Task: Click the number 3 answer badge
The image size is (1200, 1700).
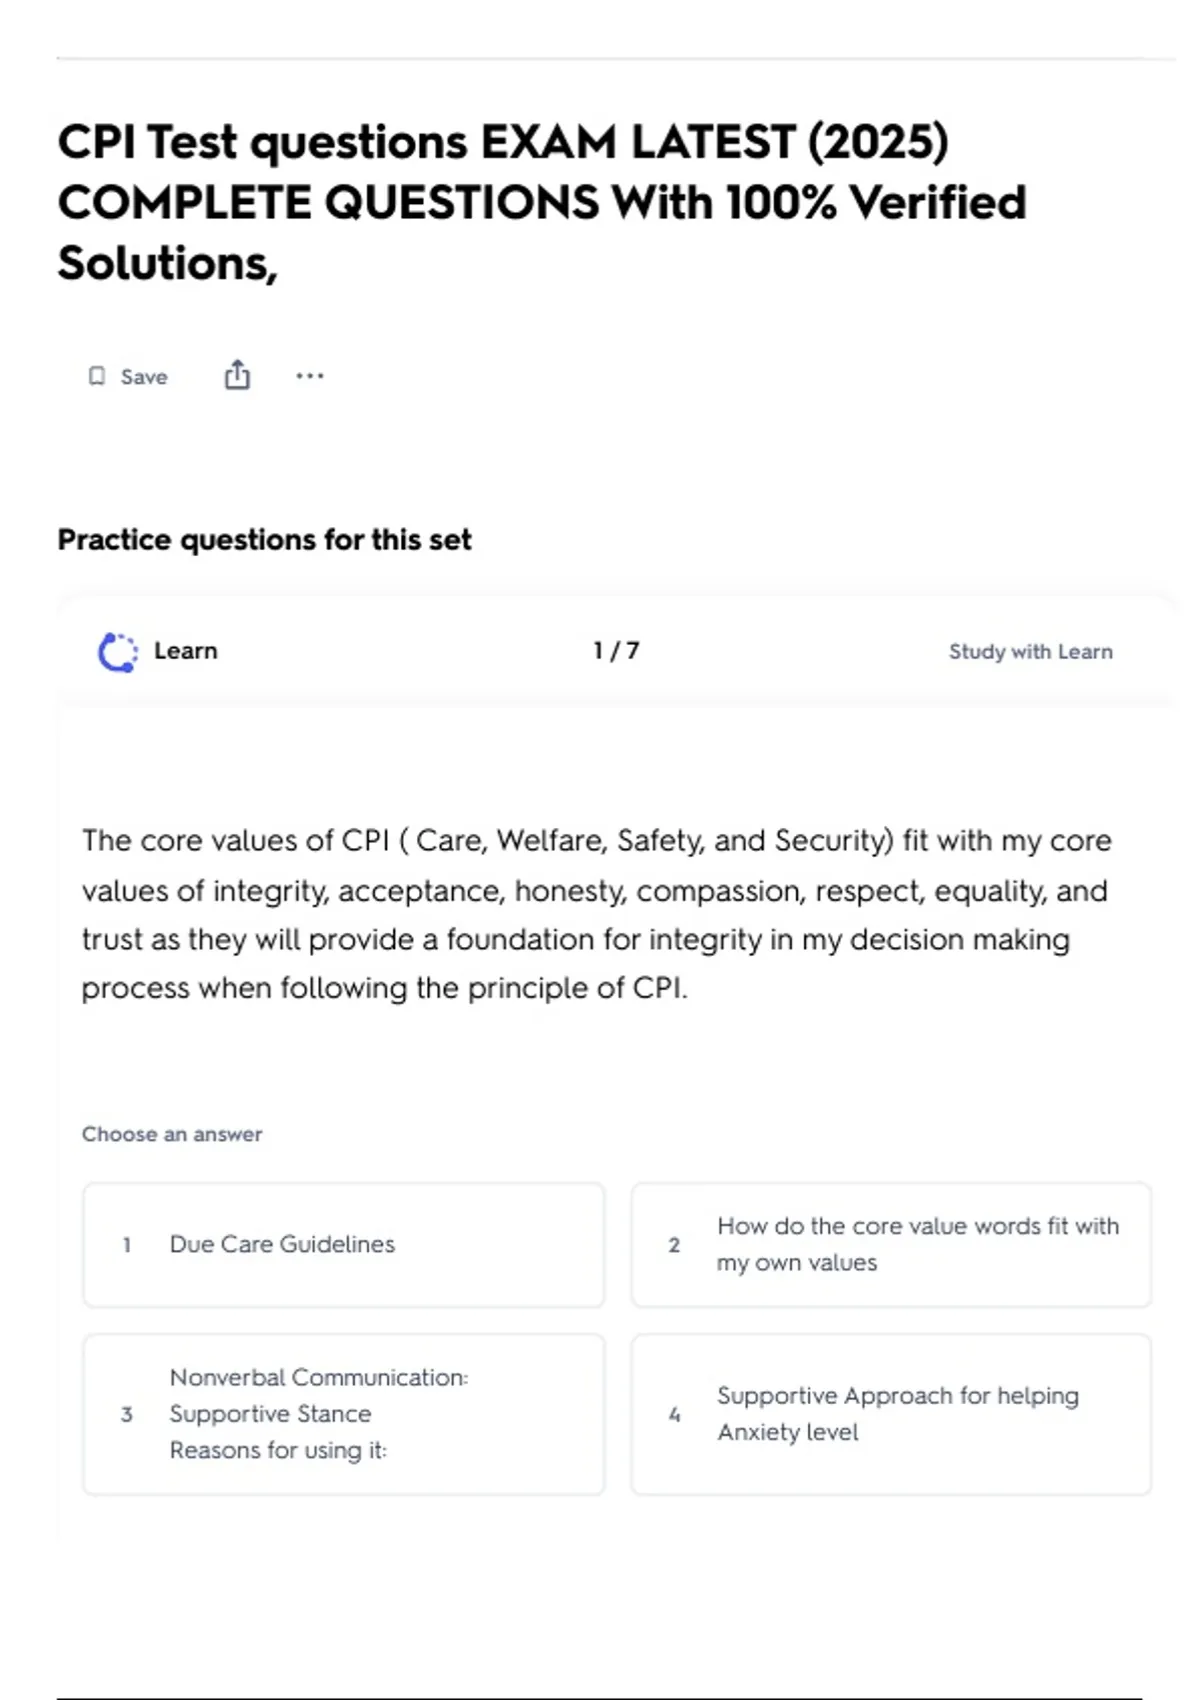Action: click(127, 1414)
